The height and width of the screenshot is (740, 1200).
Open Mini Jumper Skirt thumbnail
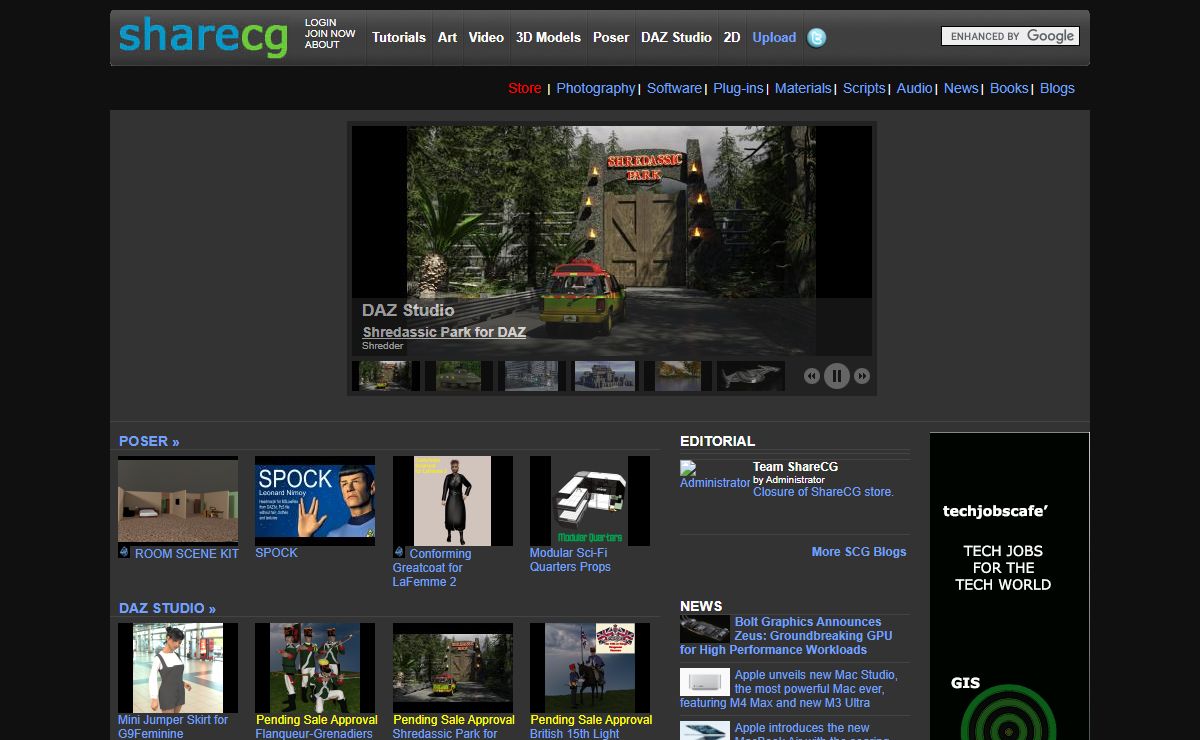[x=178, y=668]
